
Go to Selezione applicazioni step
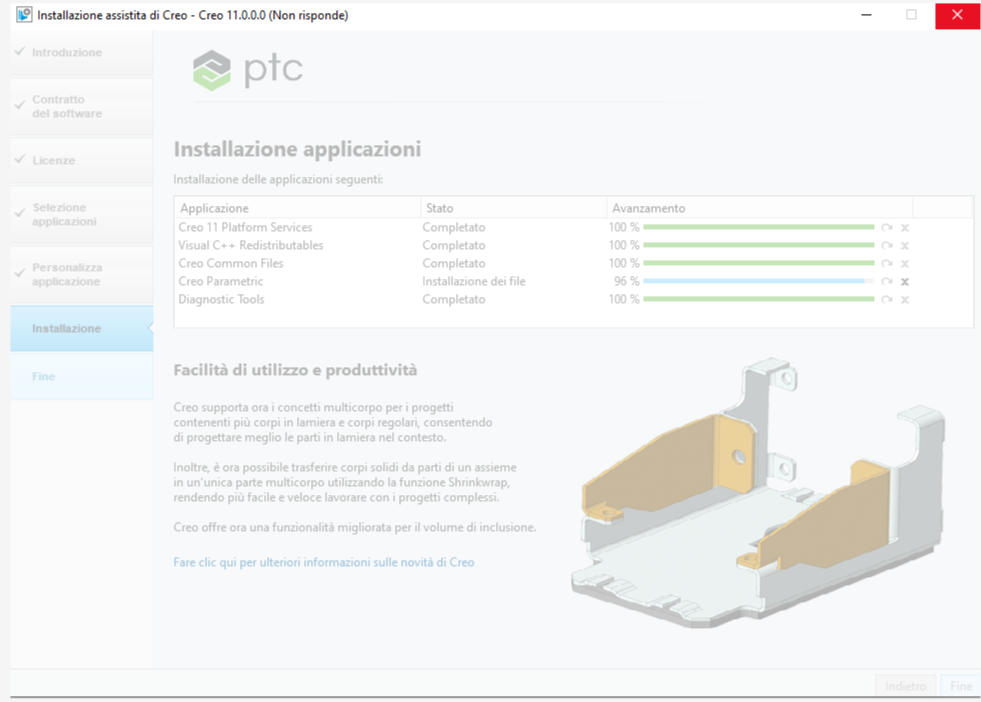point(81,214)
